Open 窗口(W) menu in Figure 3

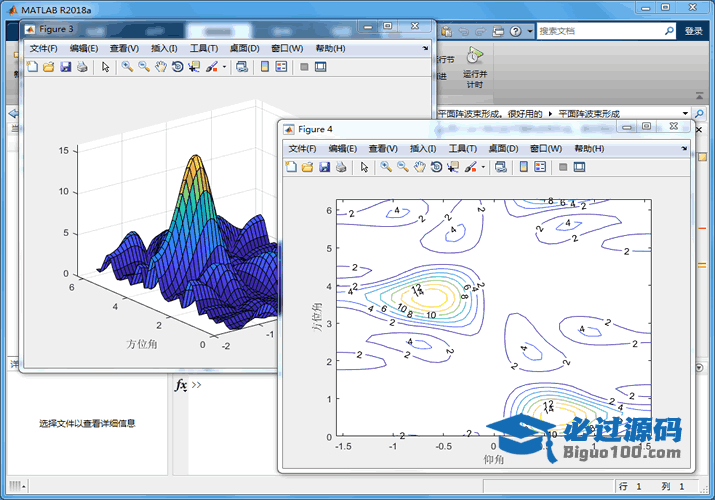coord(287,48)
